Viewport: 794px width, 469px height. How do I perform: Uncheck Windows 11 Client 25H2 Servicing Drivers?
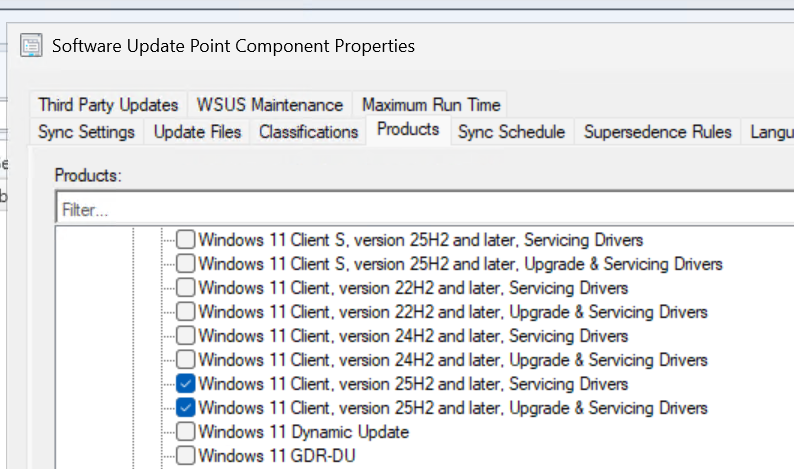pyautogui.click(x=186, y=384)
